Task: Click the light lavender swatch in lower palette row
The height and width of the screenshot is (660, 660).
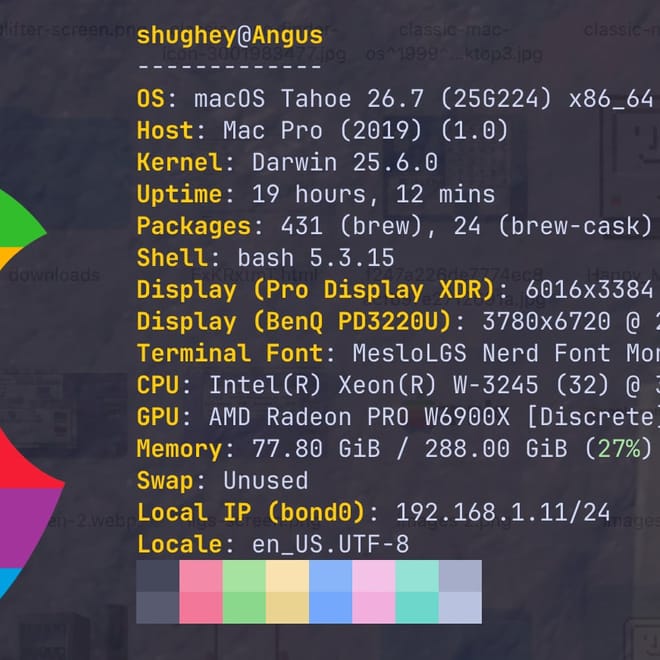Action: 460,608
